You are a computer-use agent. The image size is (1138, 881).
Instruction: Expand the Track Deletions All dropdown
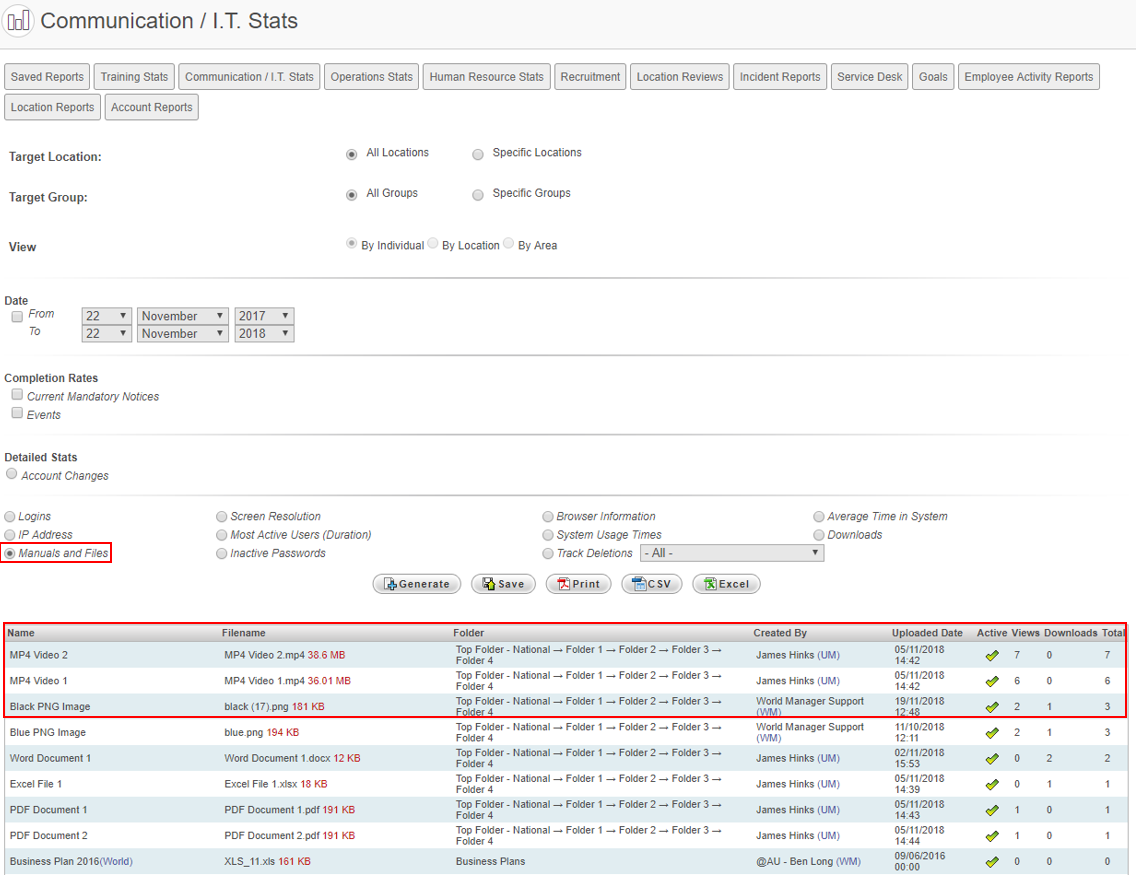tap(731, 553)
